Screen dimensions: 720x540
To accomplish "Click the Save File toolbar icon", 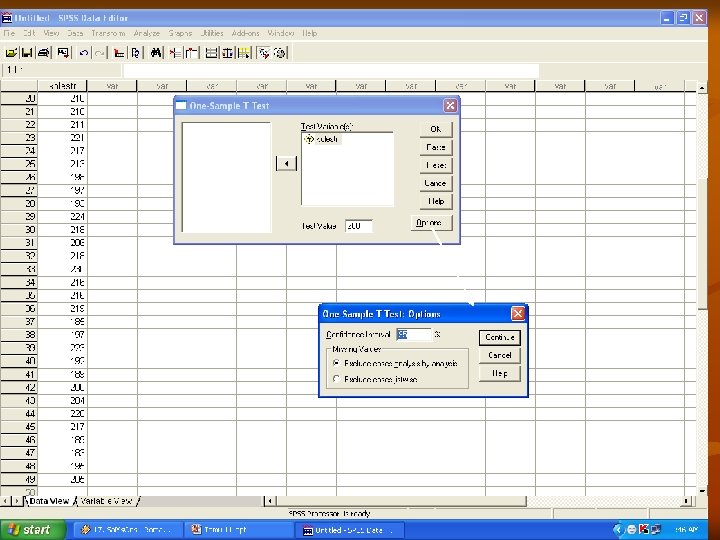I will pyautogui.click(x=27, y=53).
